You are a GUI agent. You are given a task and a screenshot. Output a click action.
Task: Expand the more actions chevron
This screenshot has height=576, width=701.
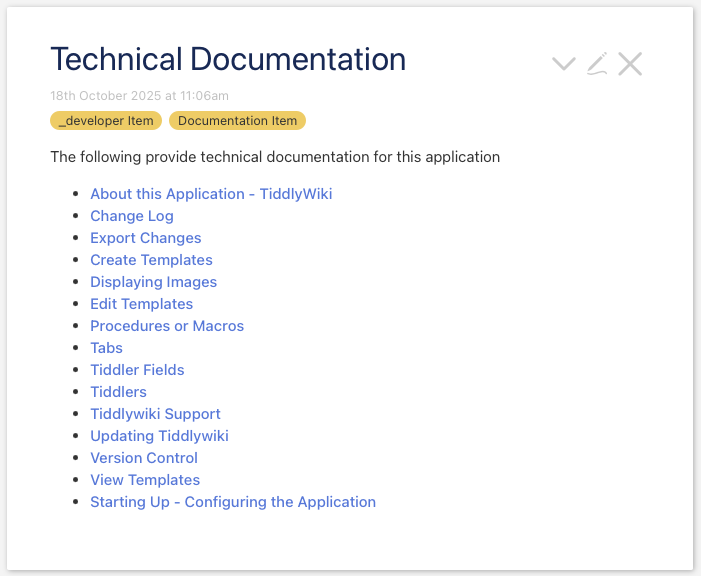pos(564,64)
